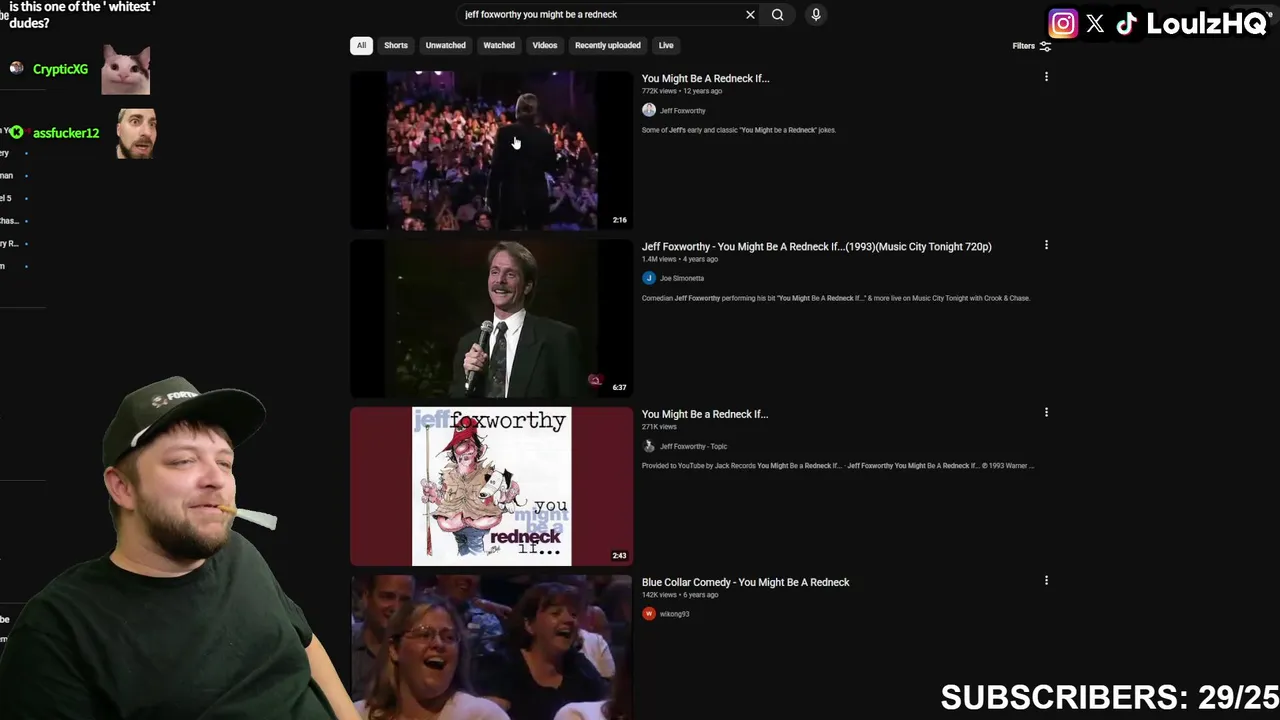Clear the search box with the X icon
This screenshot has height=720, width=1280.
pyautogui.click(x=750, y=15)
